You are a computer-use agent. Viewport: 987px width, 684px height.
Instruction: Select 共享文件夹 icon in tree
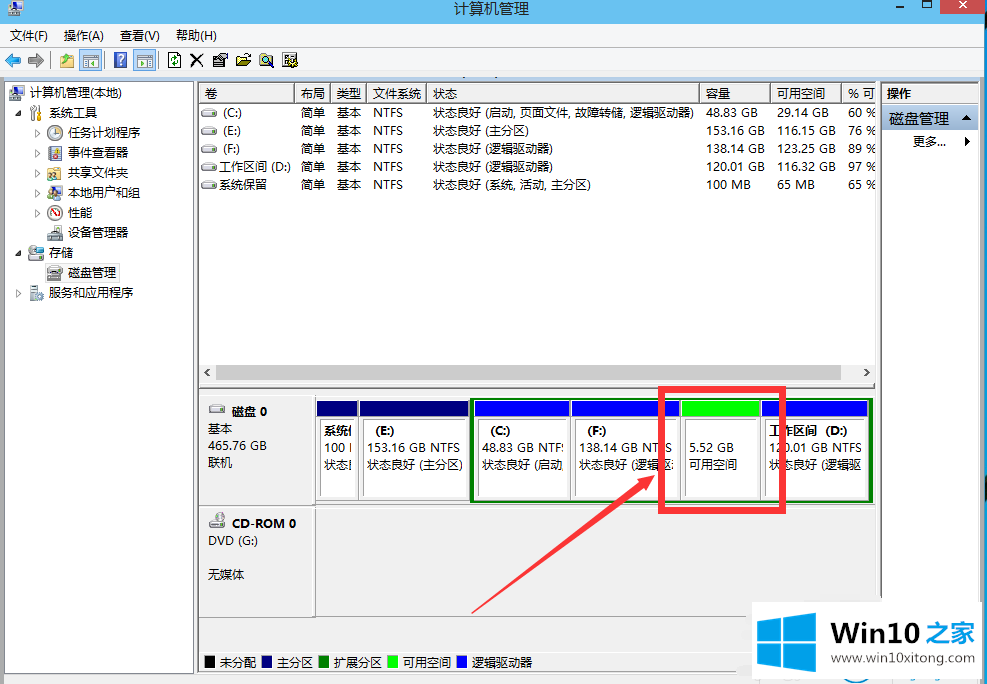coord(55,173)
